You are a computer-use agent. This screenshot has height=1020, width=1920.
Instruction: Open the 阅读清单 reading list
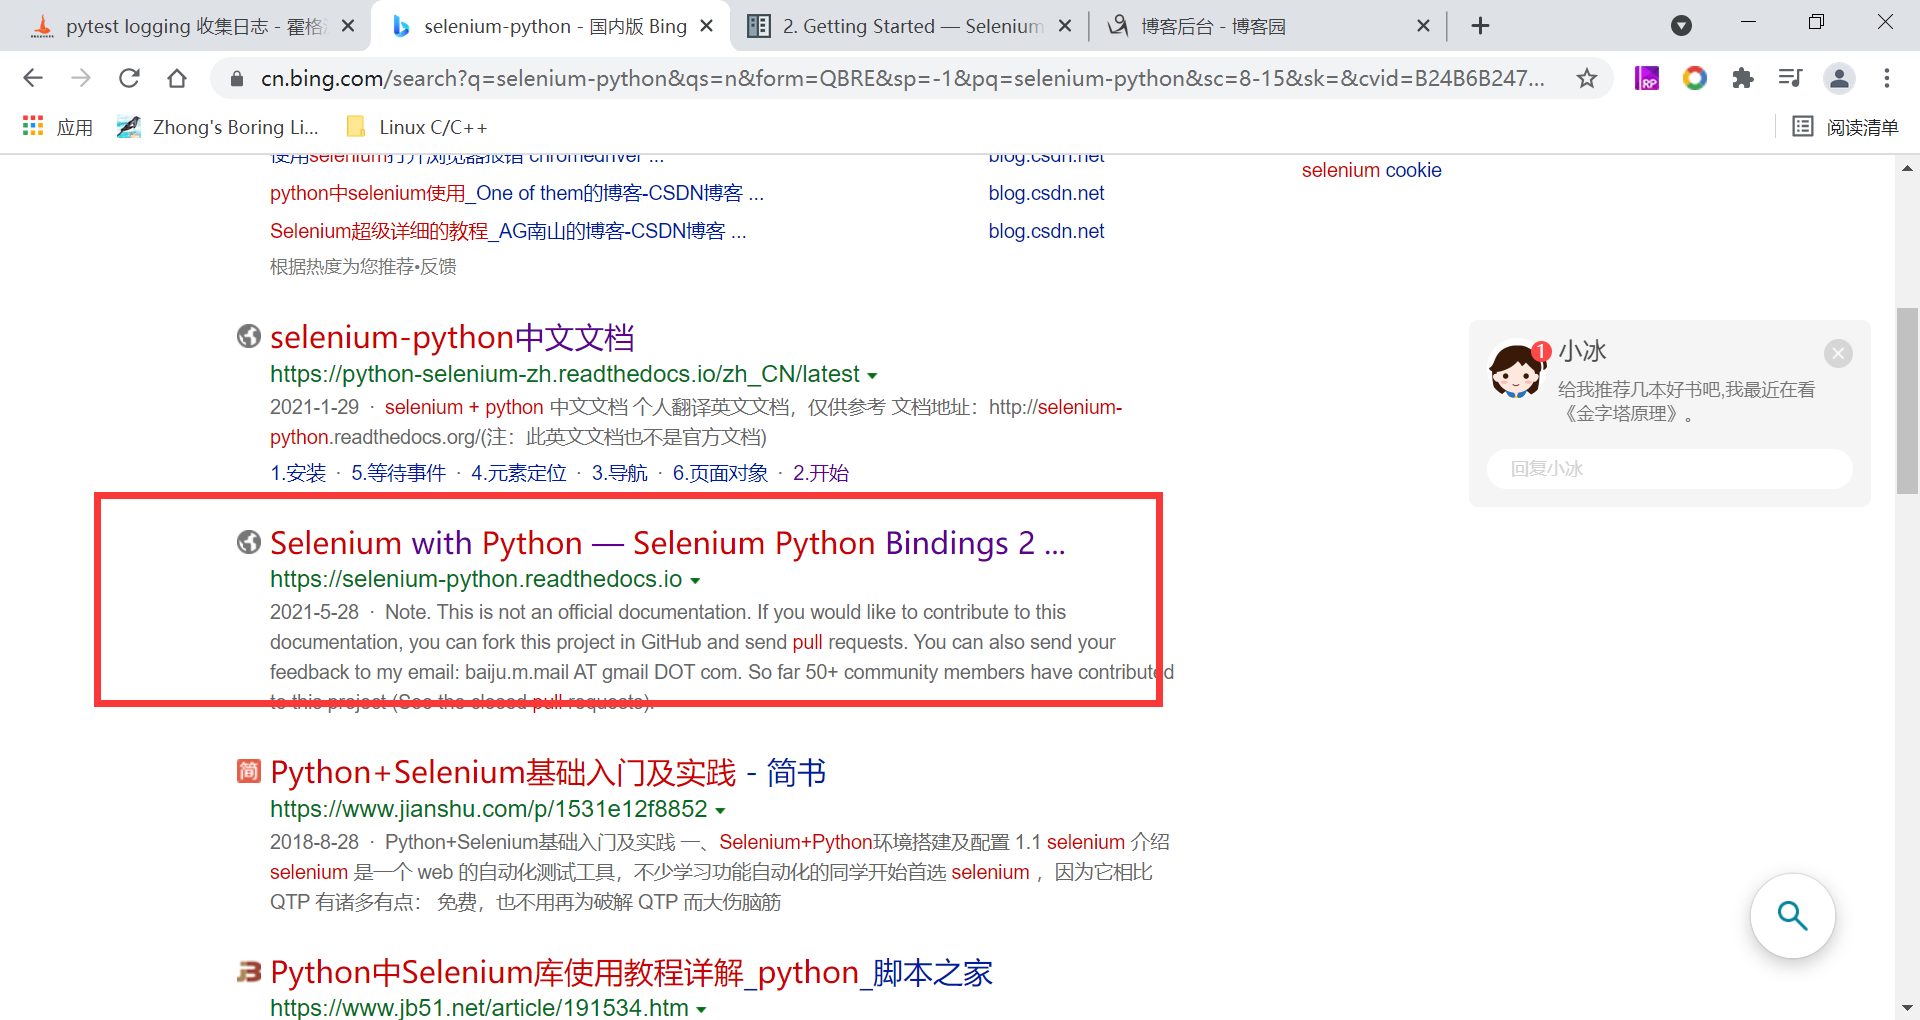pos(1845,127)
